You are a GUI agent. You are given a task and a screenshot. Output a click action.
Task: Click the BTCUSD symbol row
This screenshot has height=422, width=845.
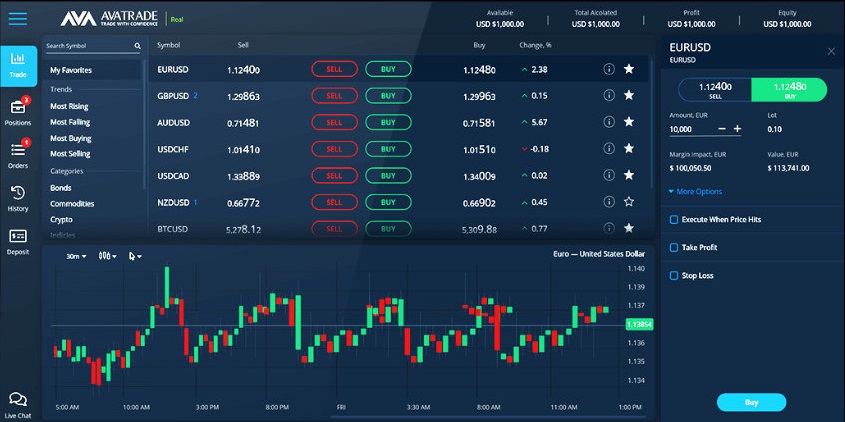click(x=399, y=229)
